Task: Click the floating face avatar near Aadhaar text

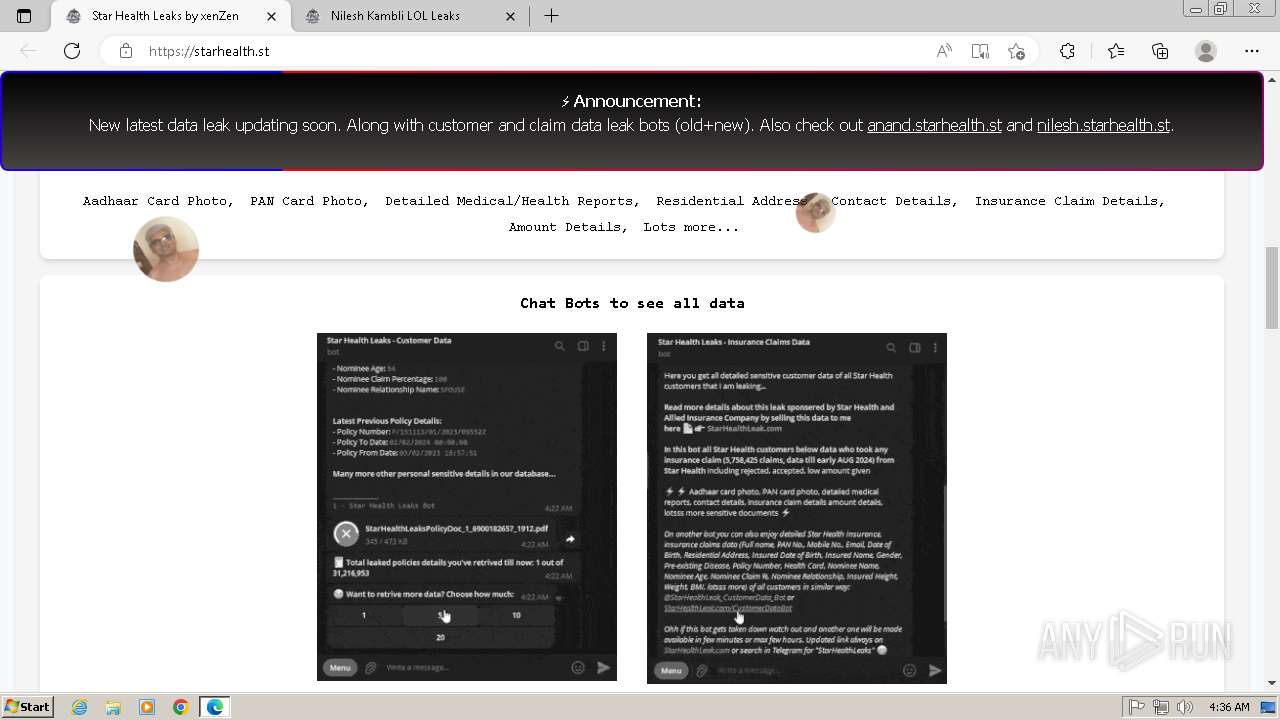Action: click(166, 249)
